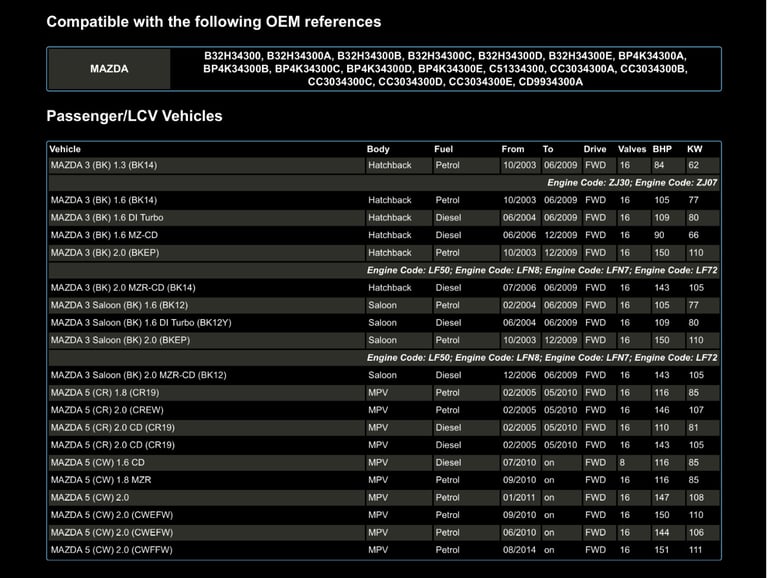Click the 07/2010 From date cell
This screenshot has width=768, height=578.
click(x=520, y=462)
